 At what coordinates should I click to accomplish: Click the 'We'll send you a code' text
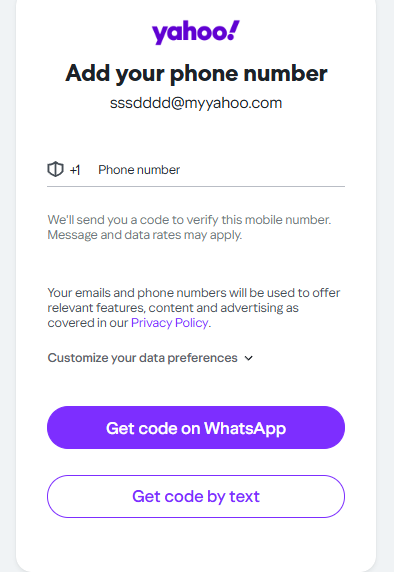tap(189, 220)
